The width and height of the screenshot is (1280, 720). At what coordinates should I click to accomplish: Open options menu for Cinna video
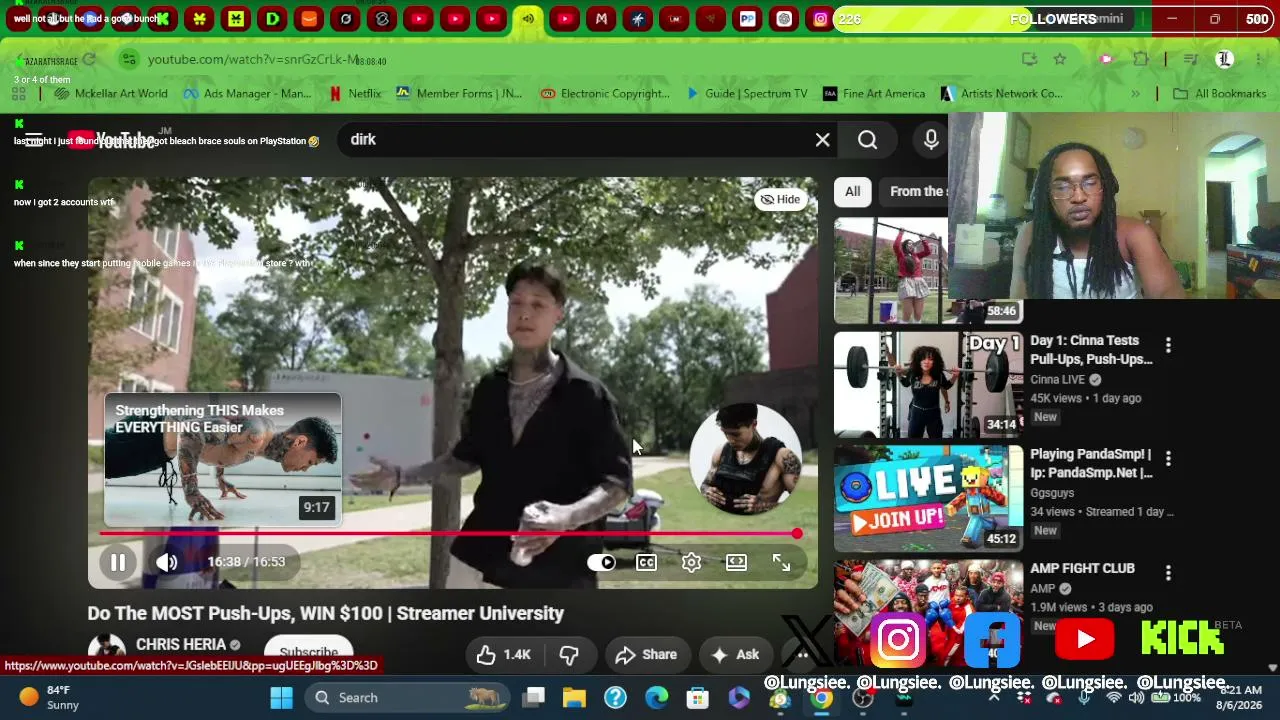[x=1168, y=345]
